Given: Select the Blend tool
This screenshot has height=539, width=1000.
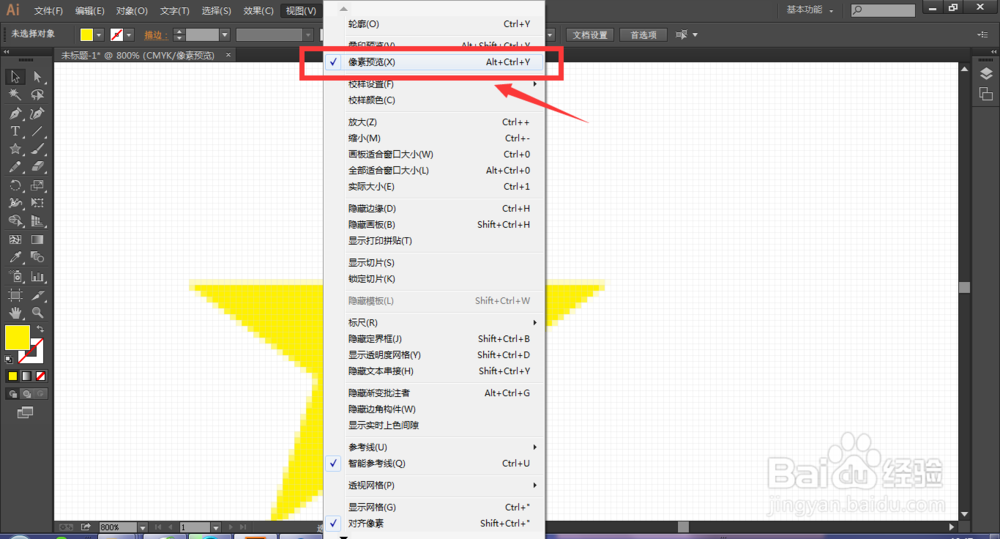Looking at the screenshot, I should click(38, 258).
